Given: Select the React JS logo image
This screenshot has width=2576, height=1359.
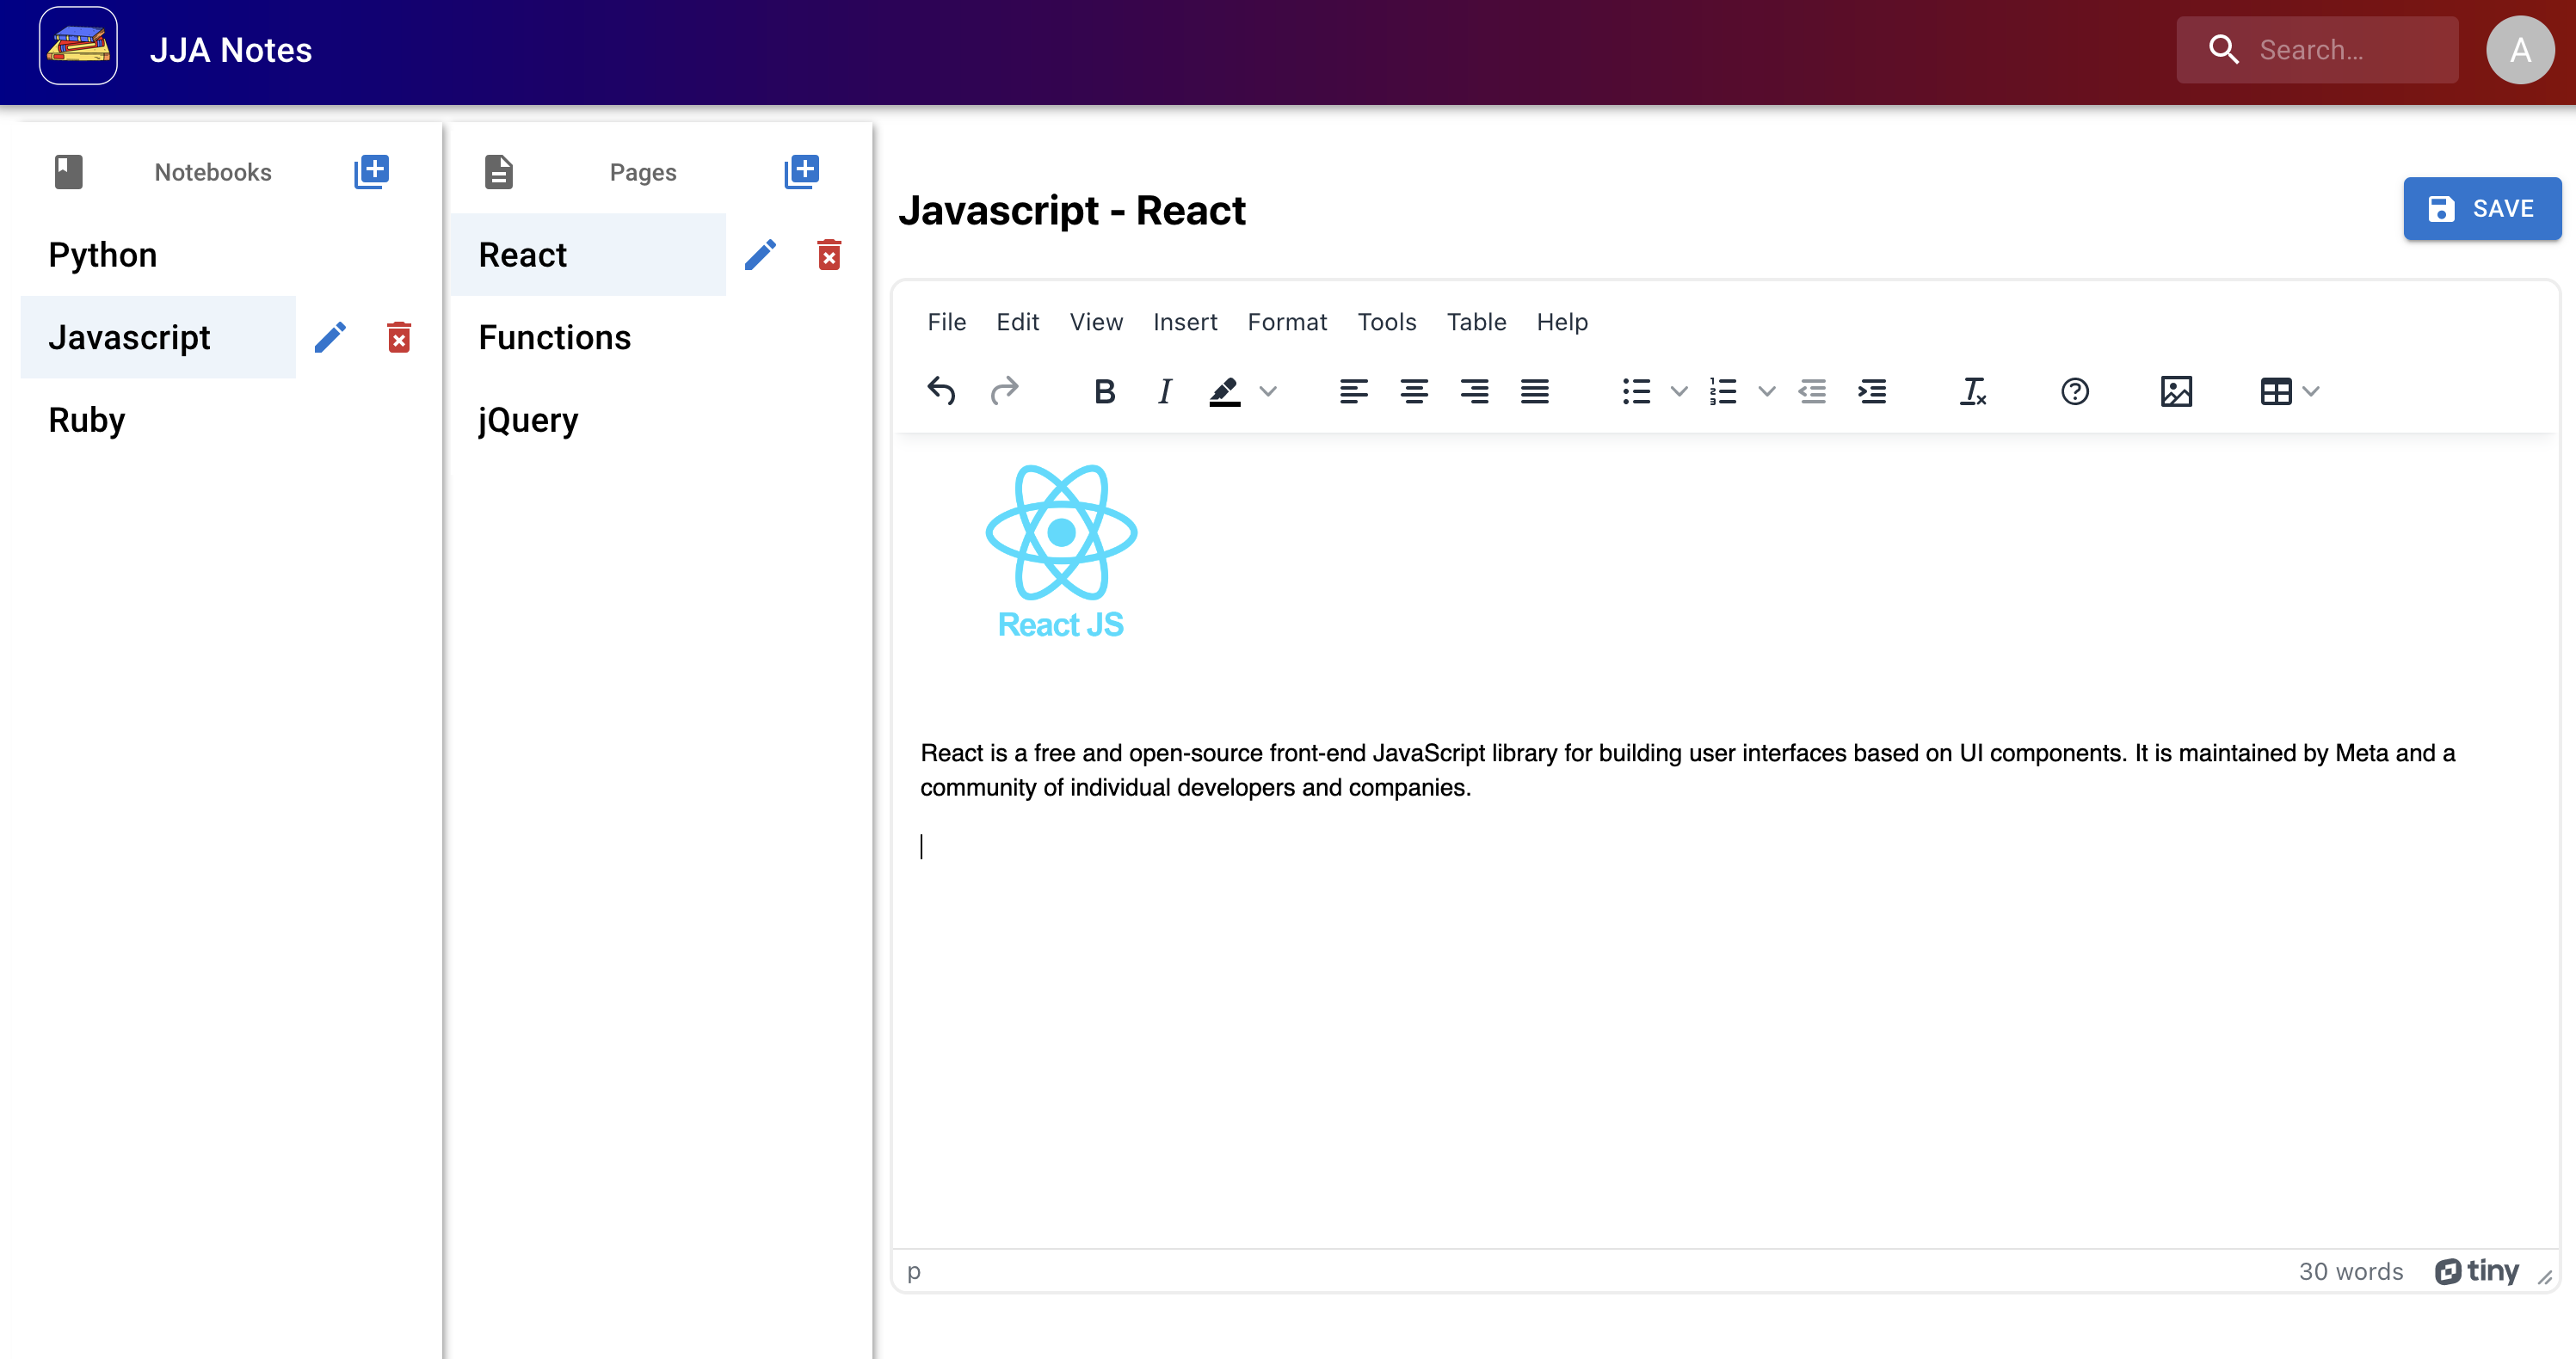Looking at the screenshot, I should [1061, 551].
